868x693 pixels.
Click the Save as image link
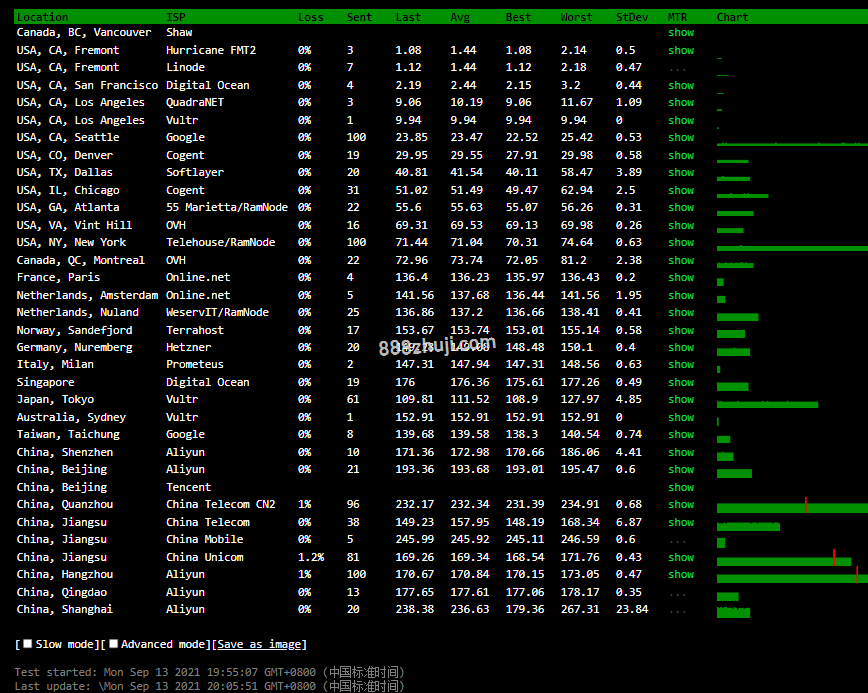259,644
